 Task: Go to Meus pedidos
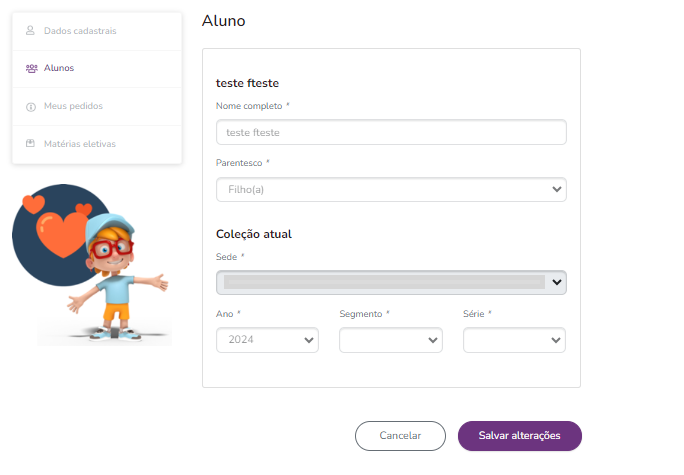[x=97, y=106]
